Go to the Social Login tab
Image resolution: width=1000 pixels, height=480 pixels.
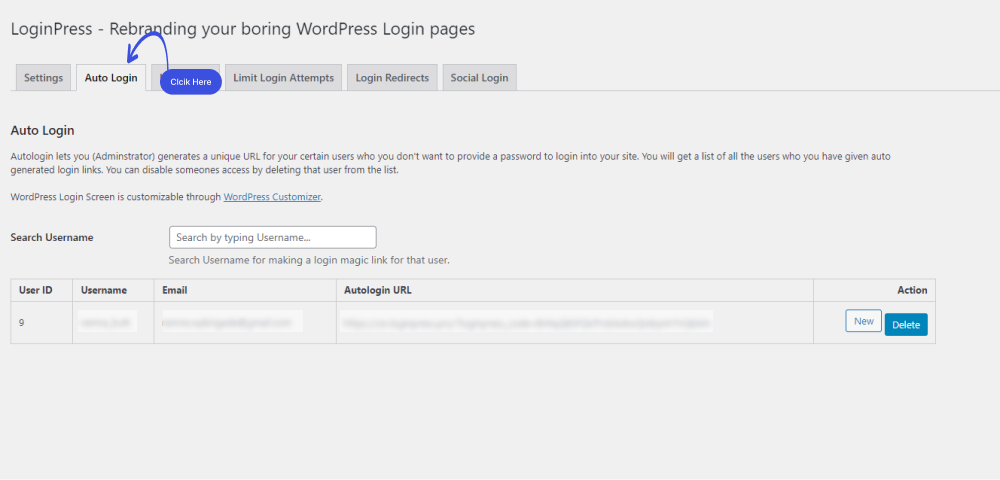tap(479, 78)
